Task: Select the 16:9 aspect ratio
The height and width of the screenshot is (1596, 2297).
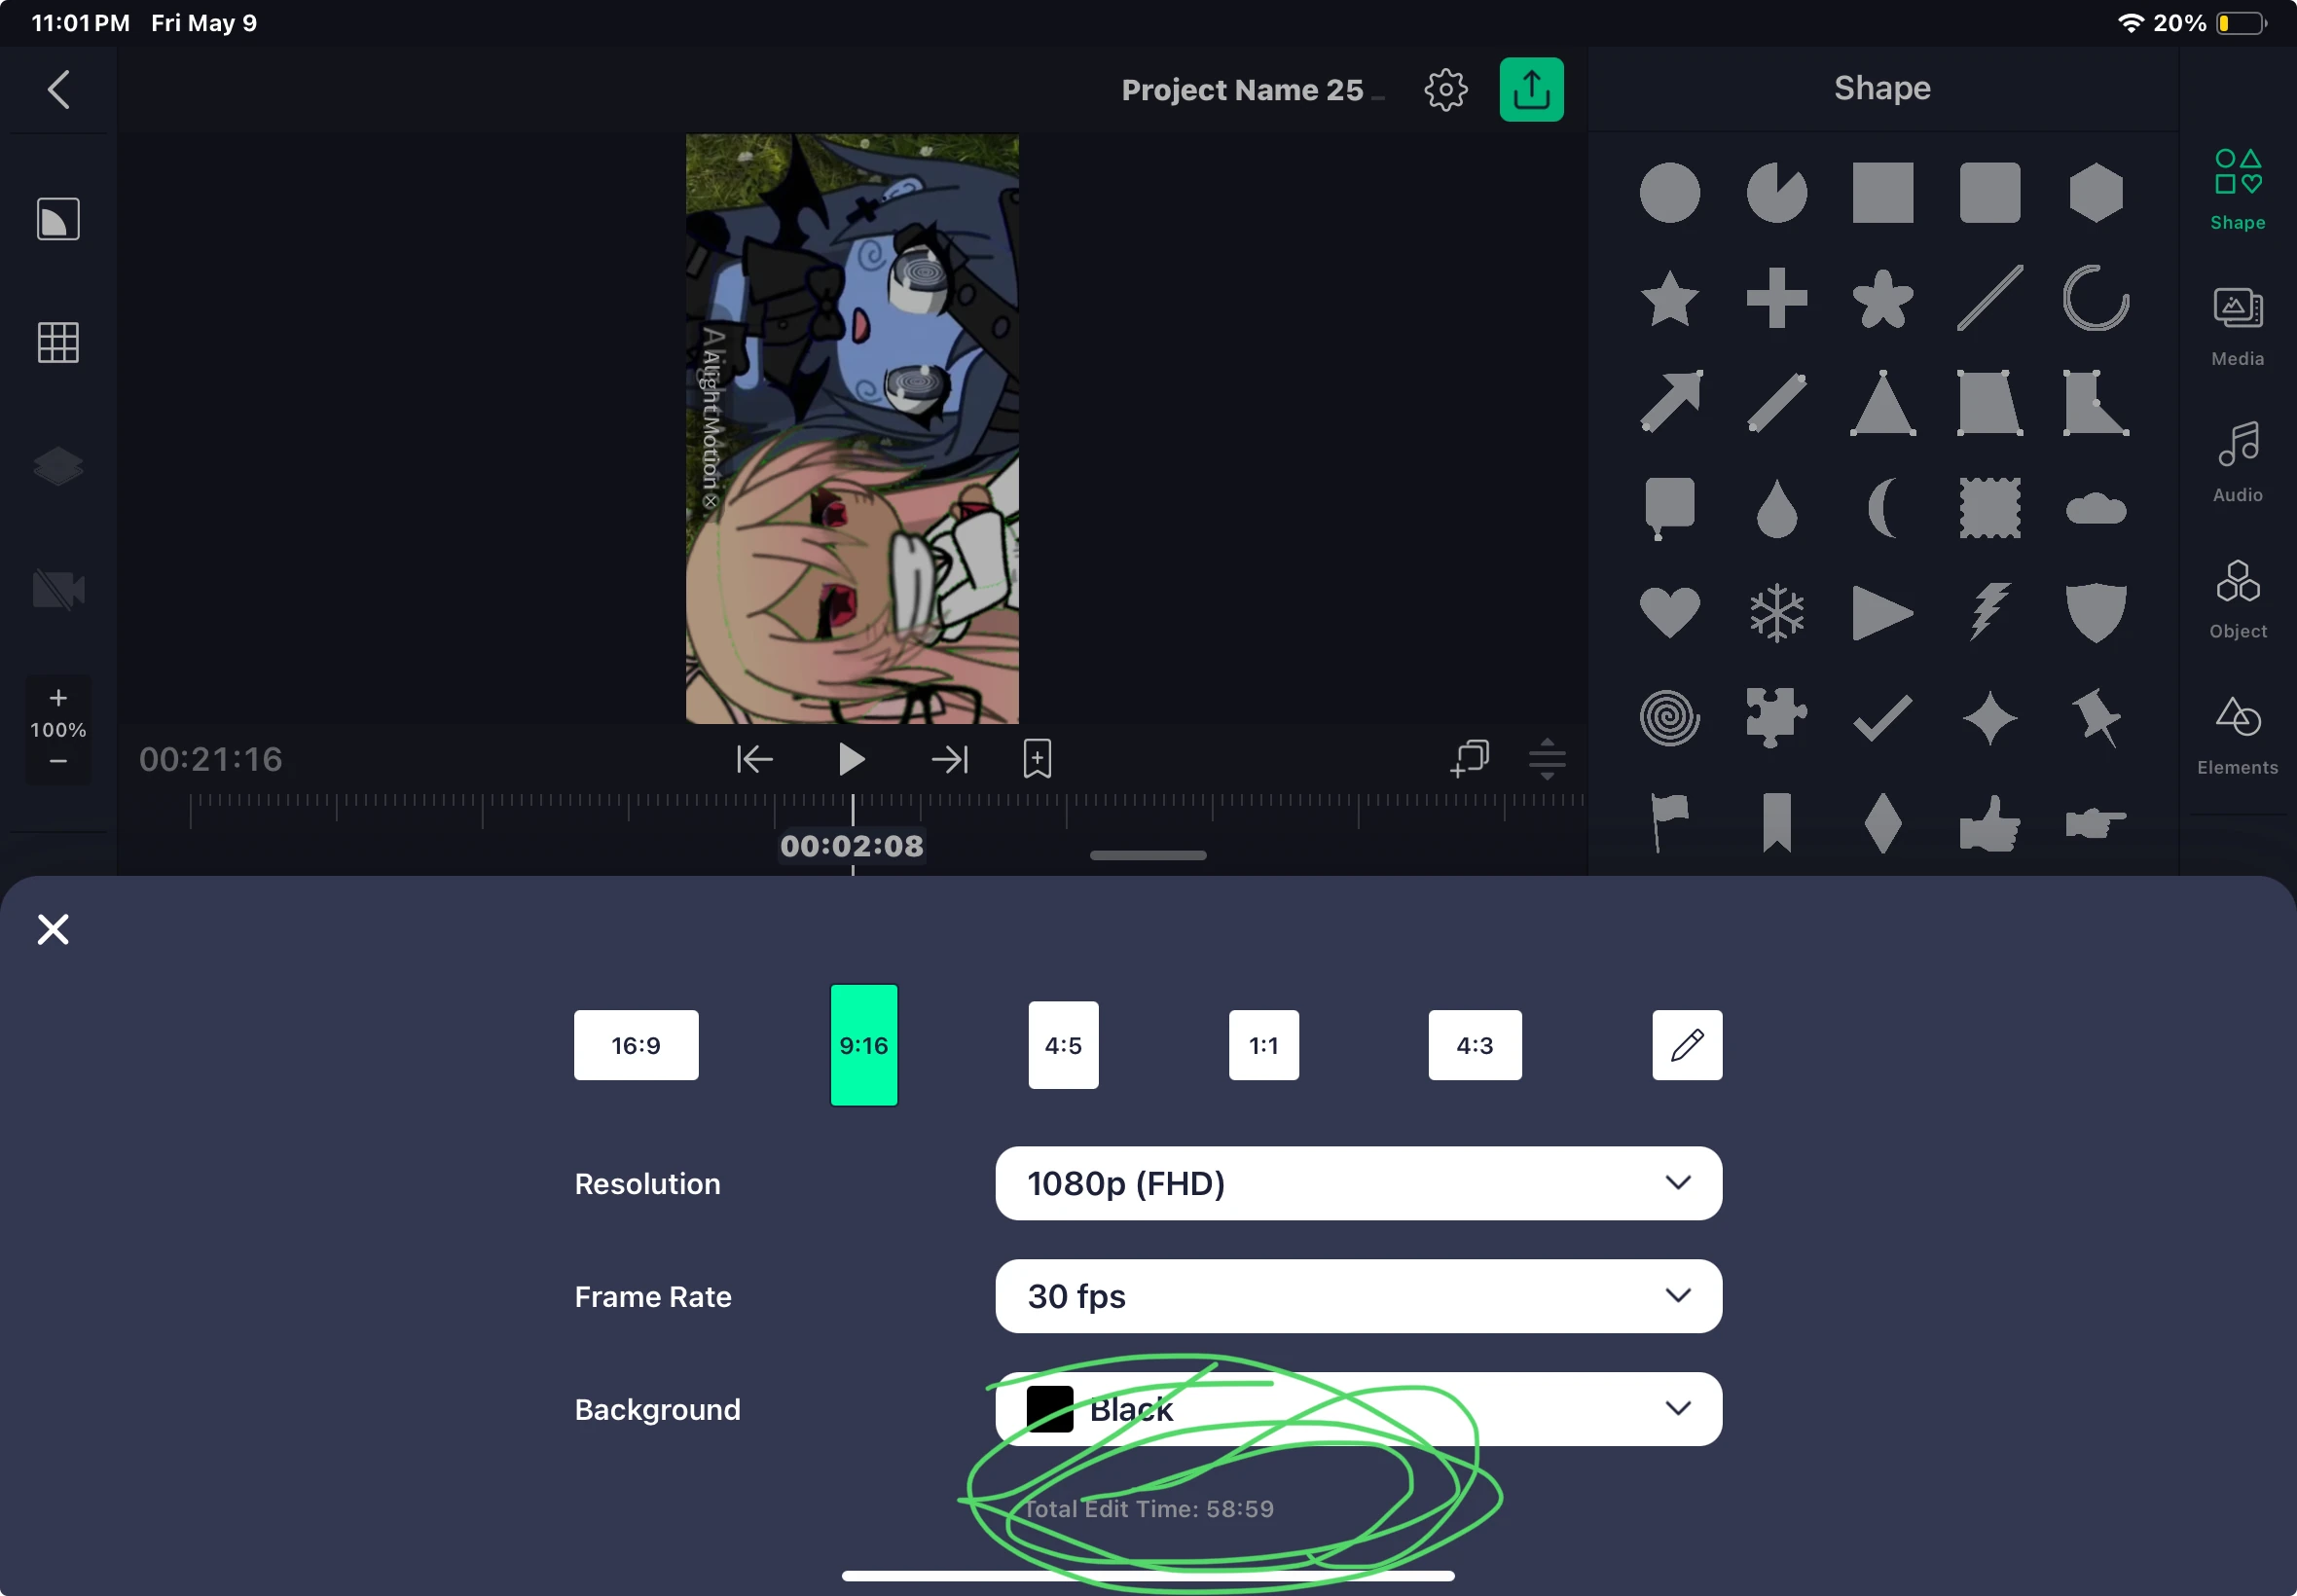Action: [x=636, y=1045]
